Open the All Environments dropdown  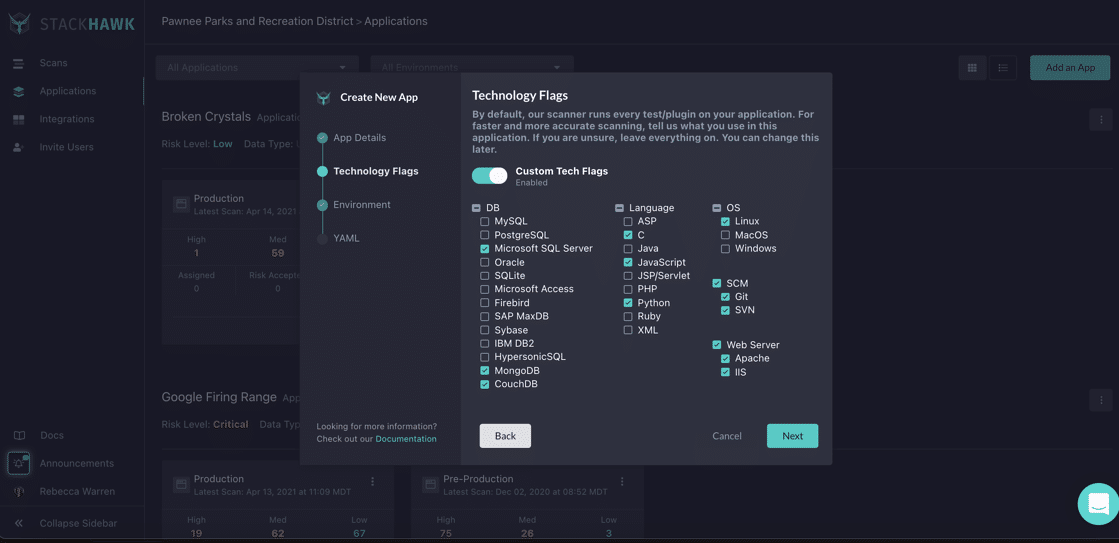472,68
